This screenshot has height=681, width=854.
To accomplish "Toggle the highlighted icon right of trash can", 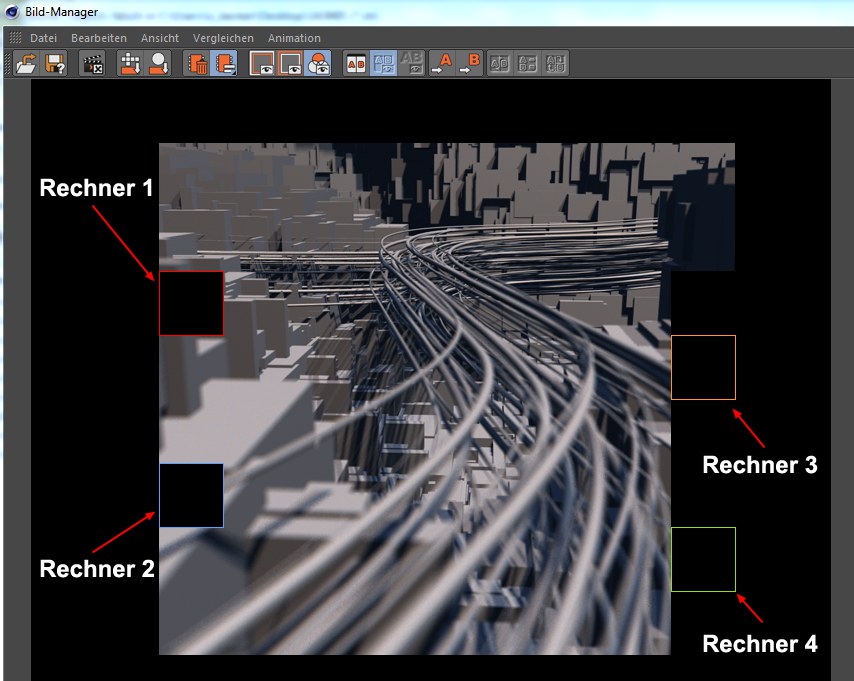I will [223, 64].
